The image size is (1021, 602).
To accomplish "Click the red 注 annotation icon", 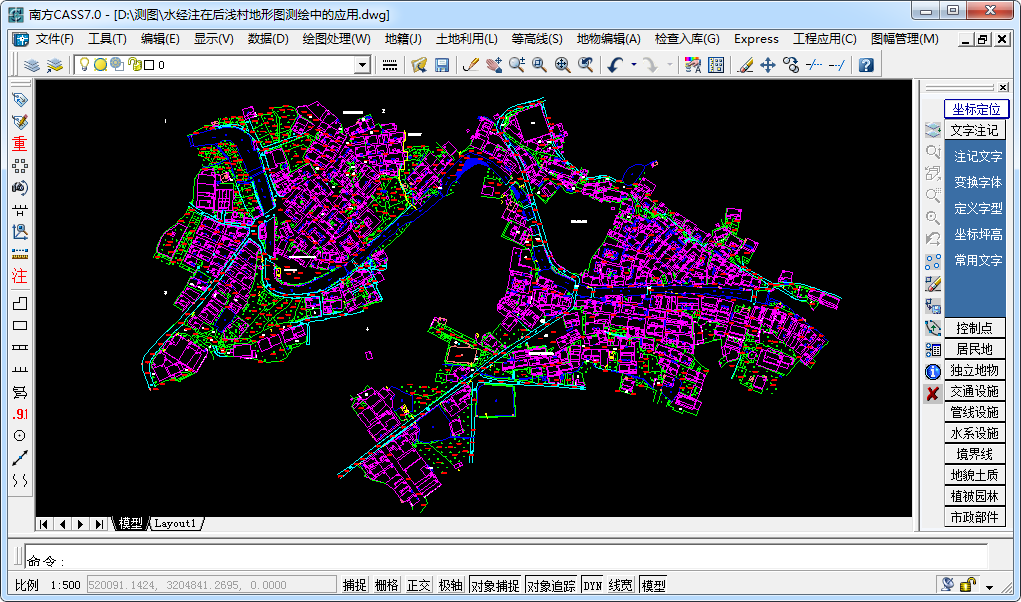I will tap(20, 276).
